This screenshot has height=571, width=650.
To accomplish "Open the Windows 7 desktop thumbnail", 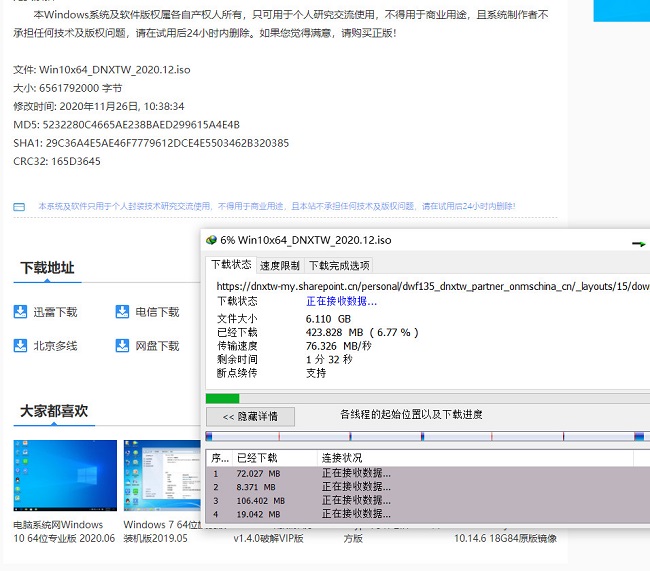I will (162, 475).
